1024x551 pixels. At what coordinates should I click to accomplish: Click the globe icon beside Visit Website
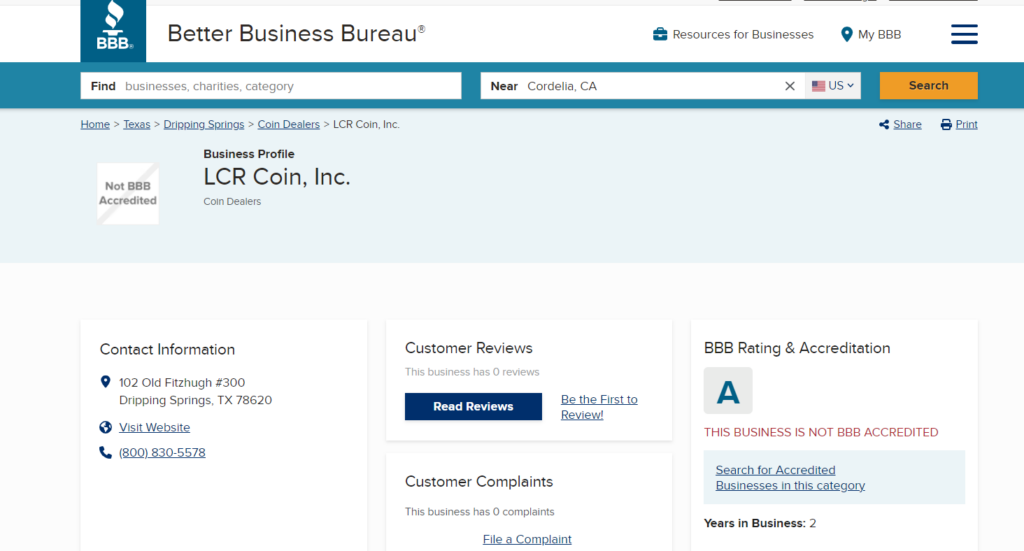(x=105, y=427)
